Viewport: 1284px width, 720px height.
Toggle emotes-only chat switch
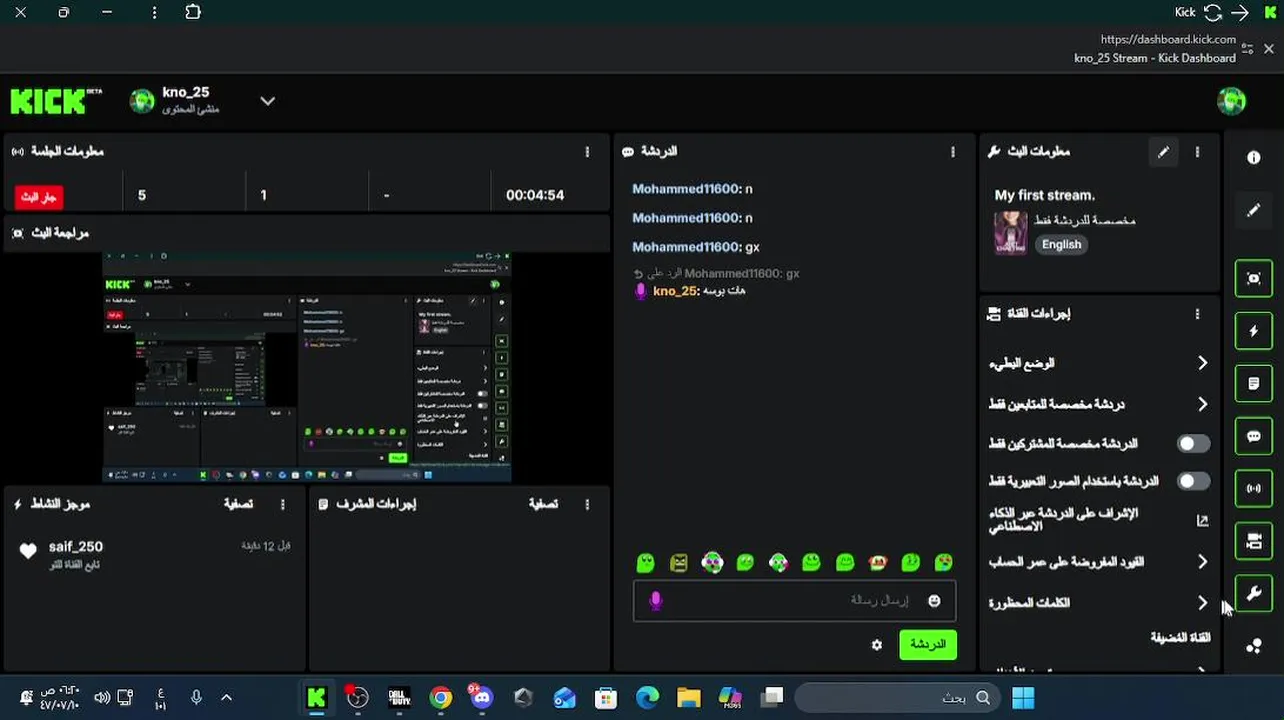click(x=1193, y=481)
